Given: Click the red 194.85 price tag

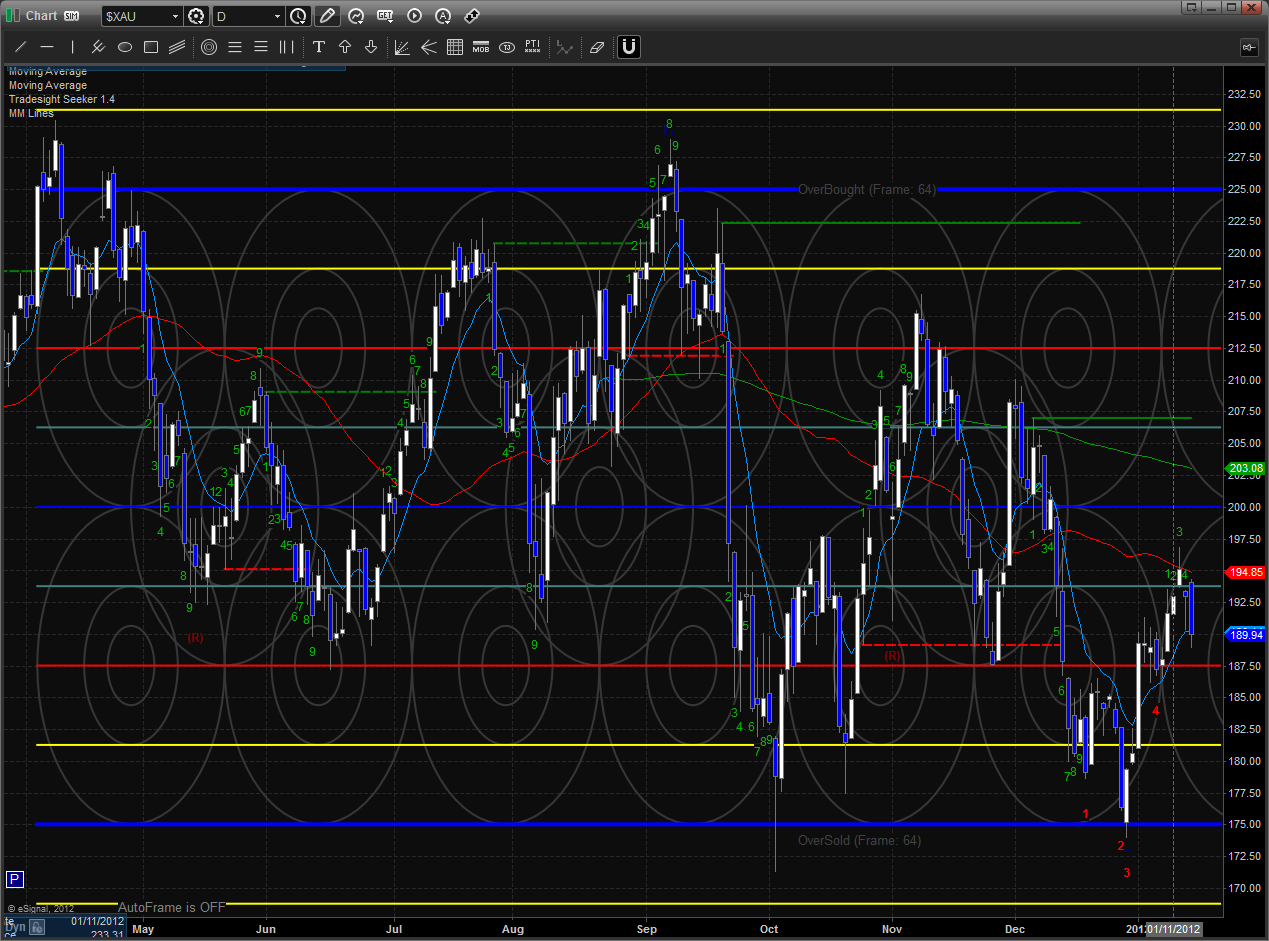Looking at the screenshot, I should tap(1247, 572).
